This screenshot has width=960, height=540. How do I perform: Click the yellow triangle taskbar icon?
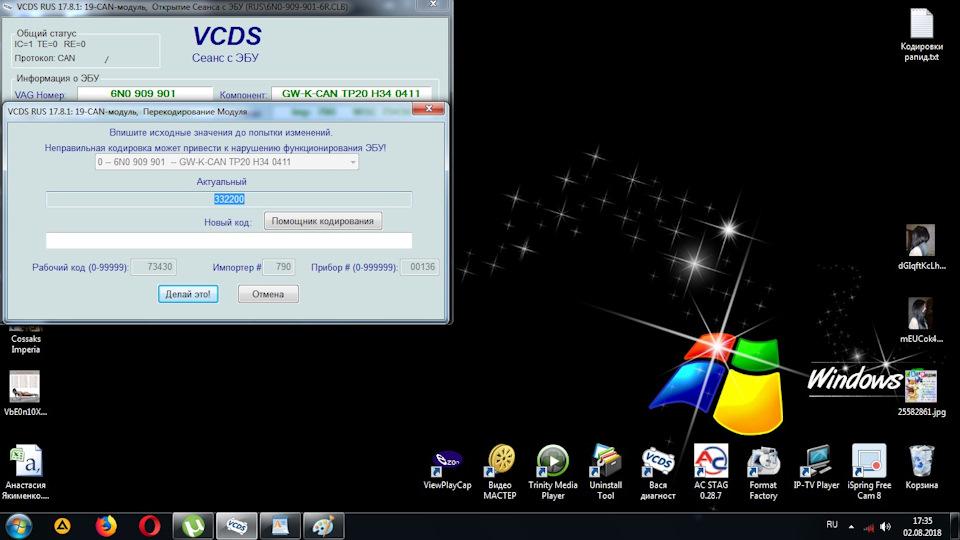pos(62,526)
